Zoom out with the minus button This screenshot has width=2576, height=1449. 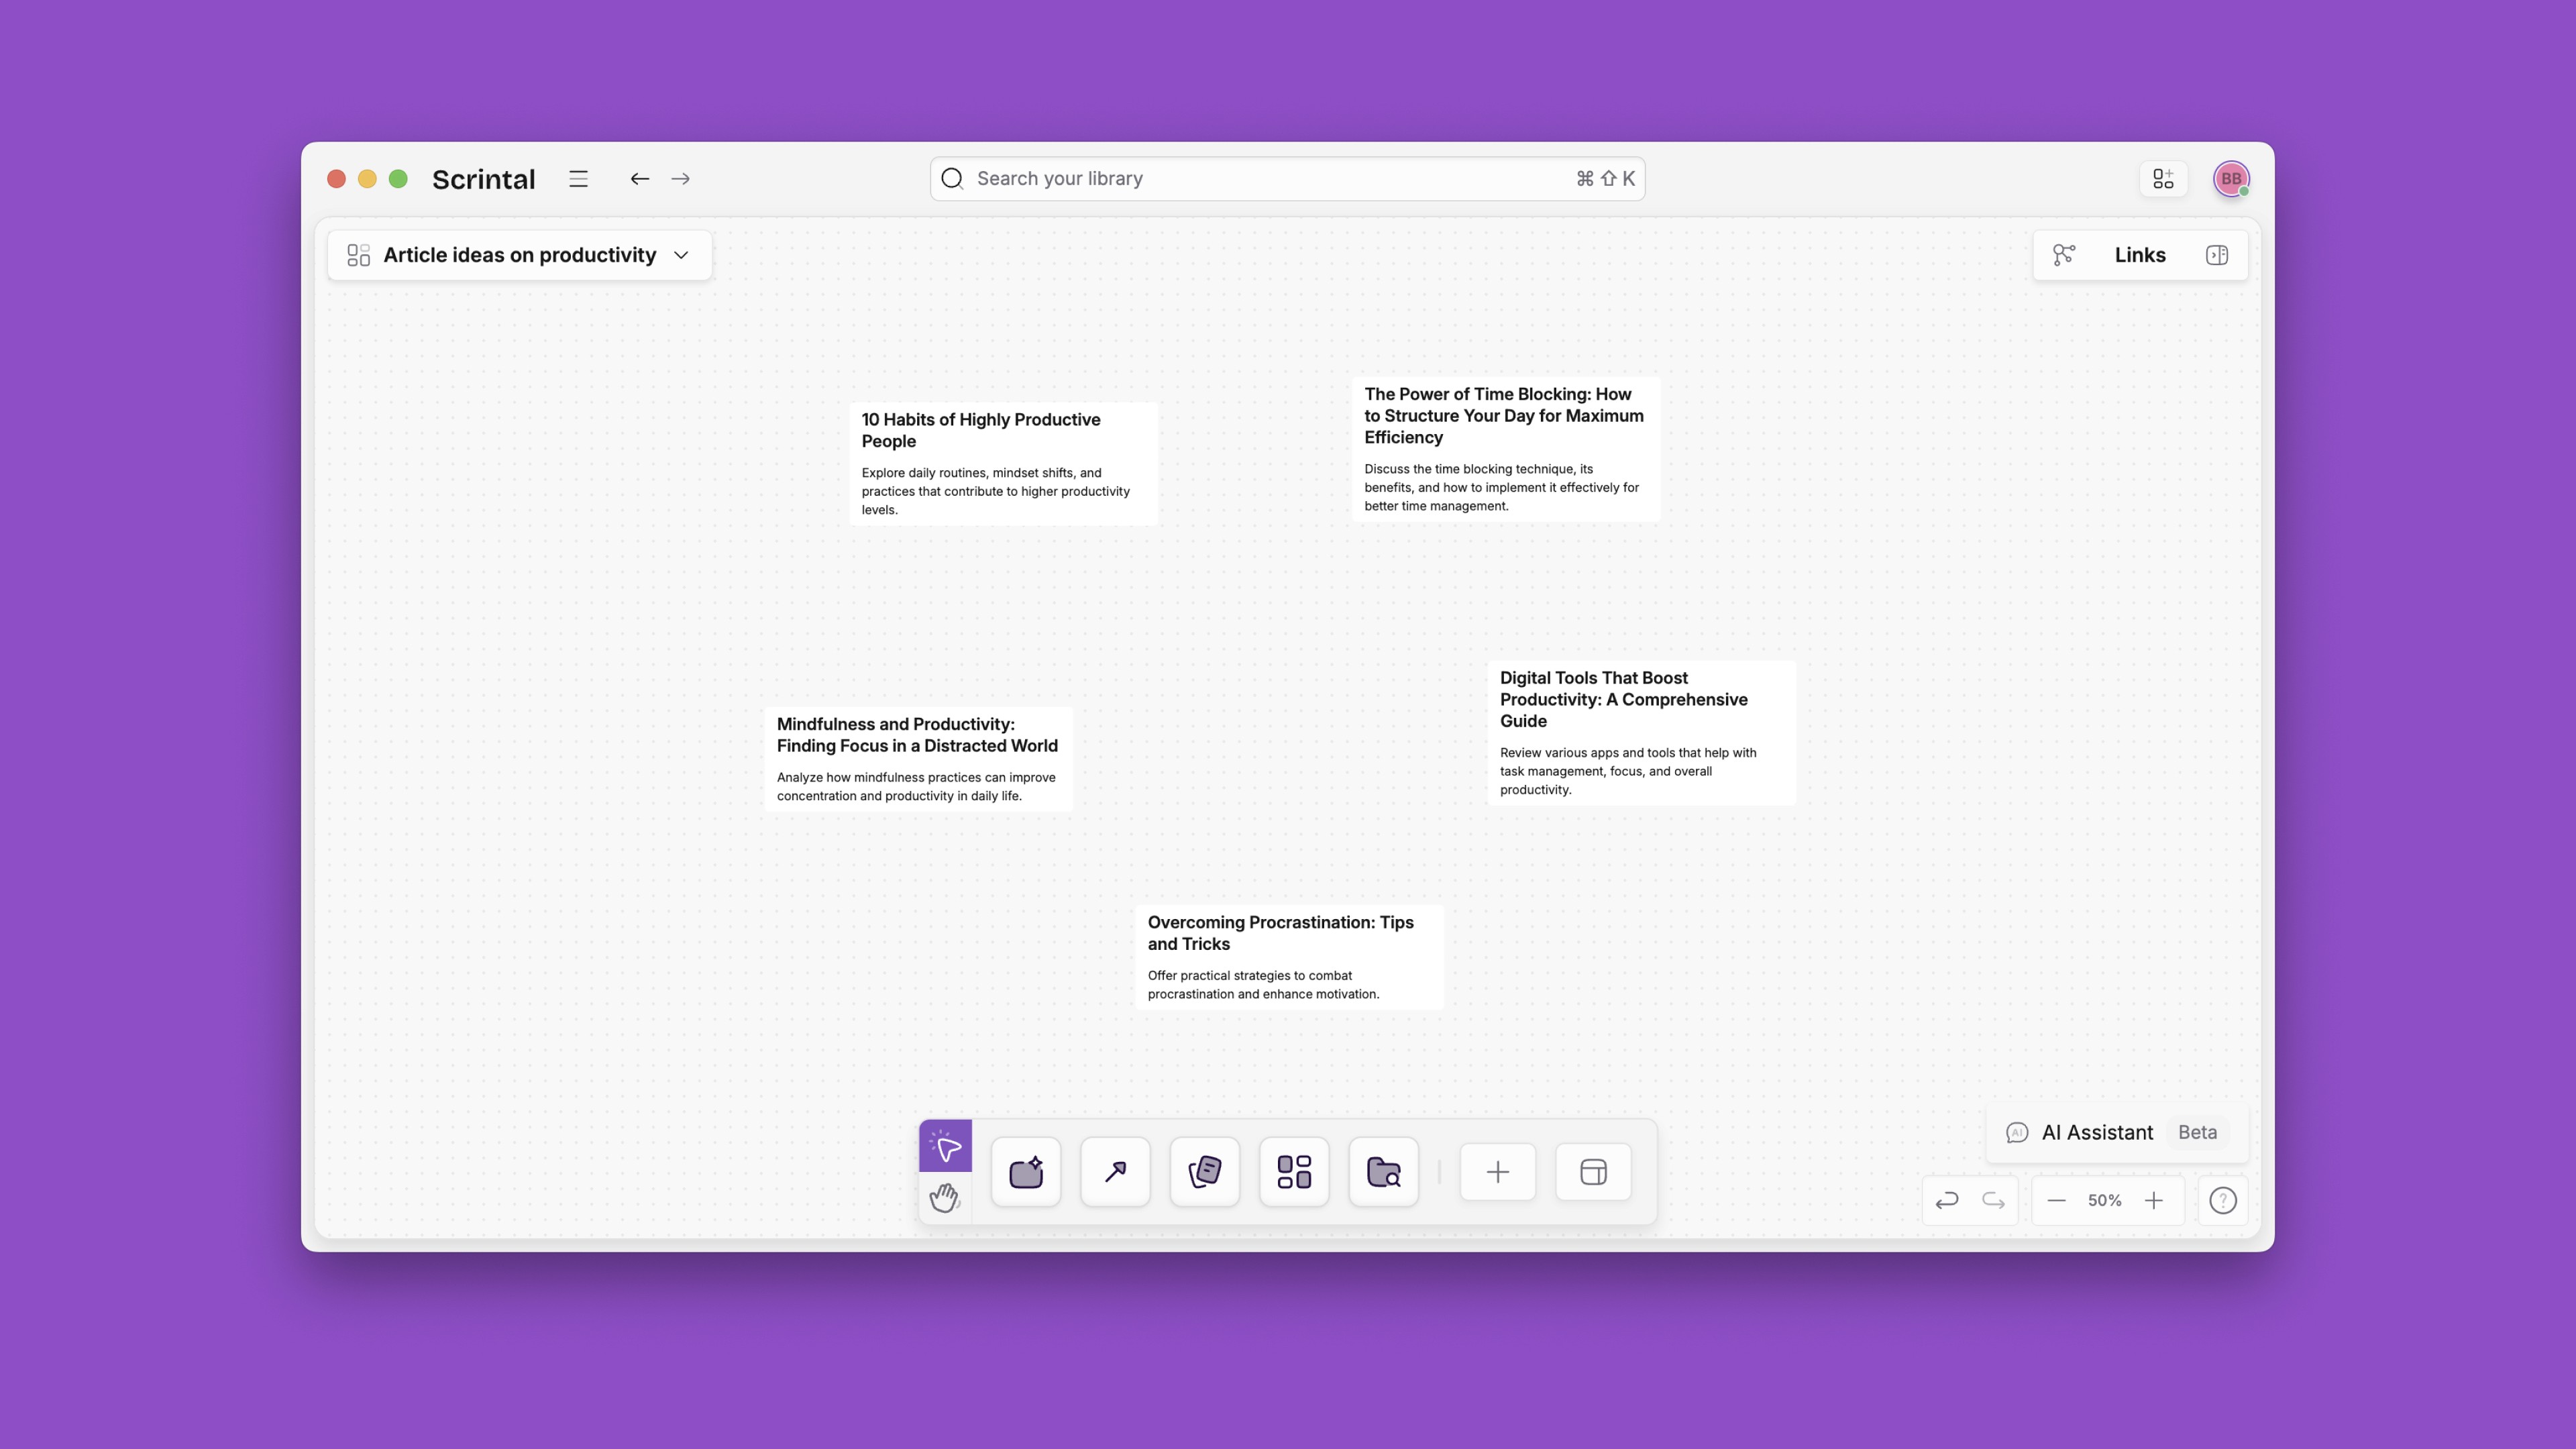(x=2056, y=1200)
